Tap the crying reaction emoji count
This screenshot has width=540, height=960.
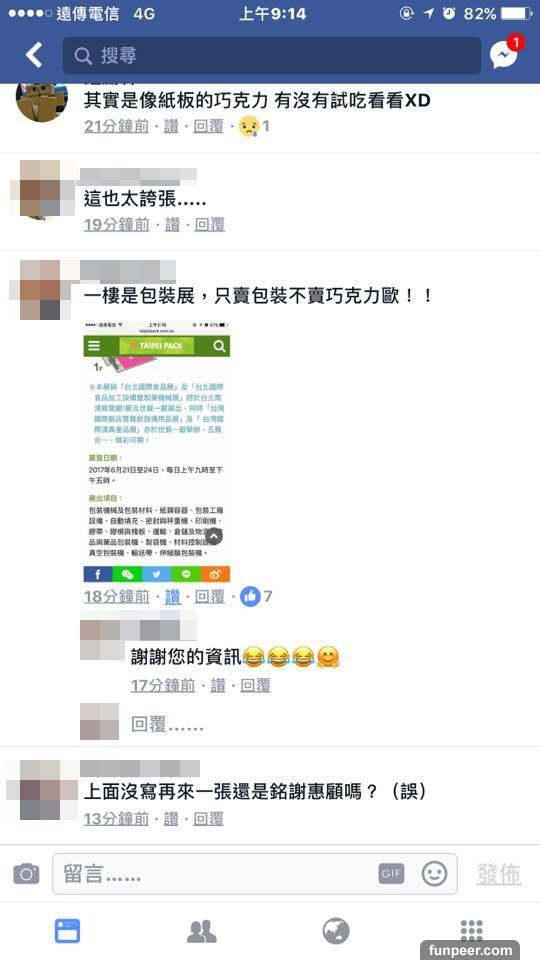[x=254, y=127]
